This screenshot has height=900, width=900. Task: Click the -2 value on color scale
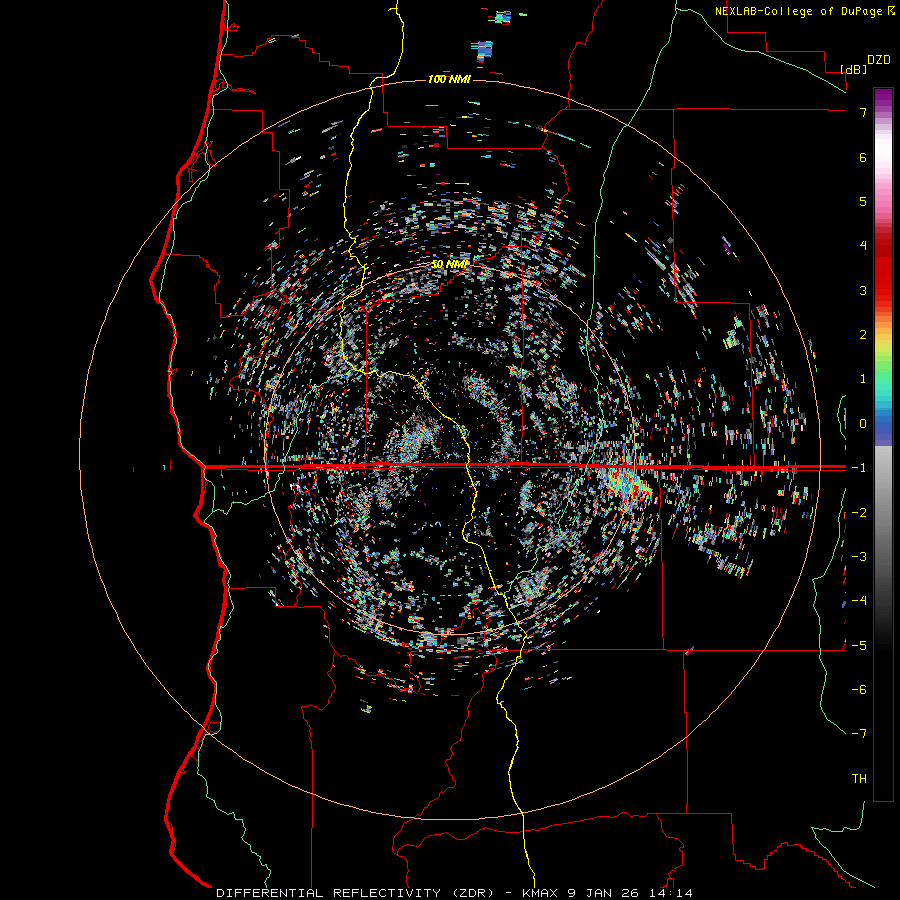tap(859, 513)
